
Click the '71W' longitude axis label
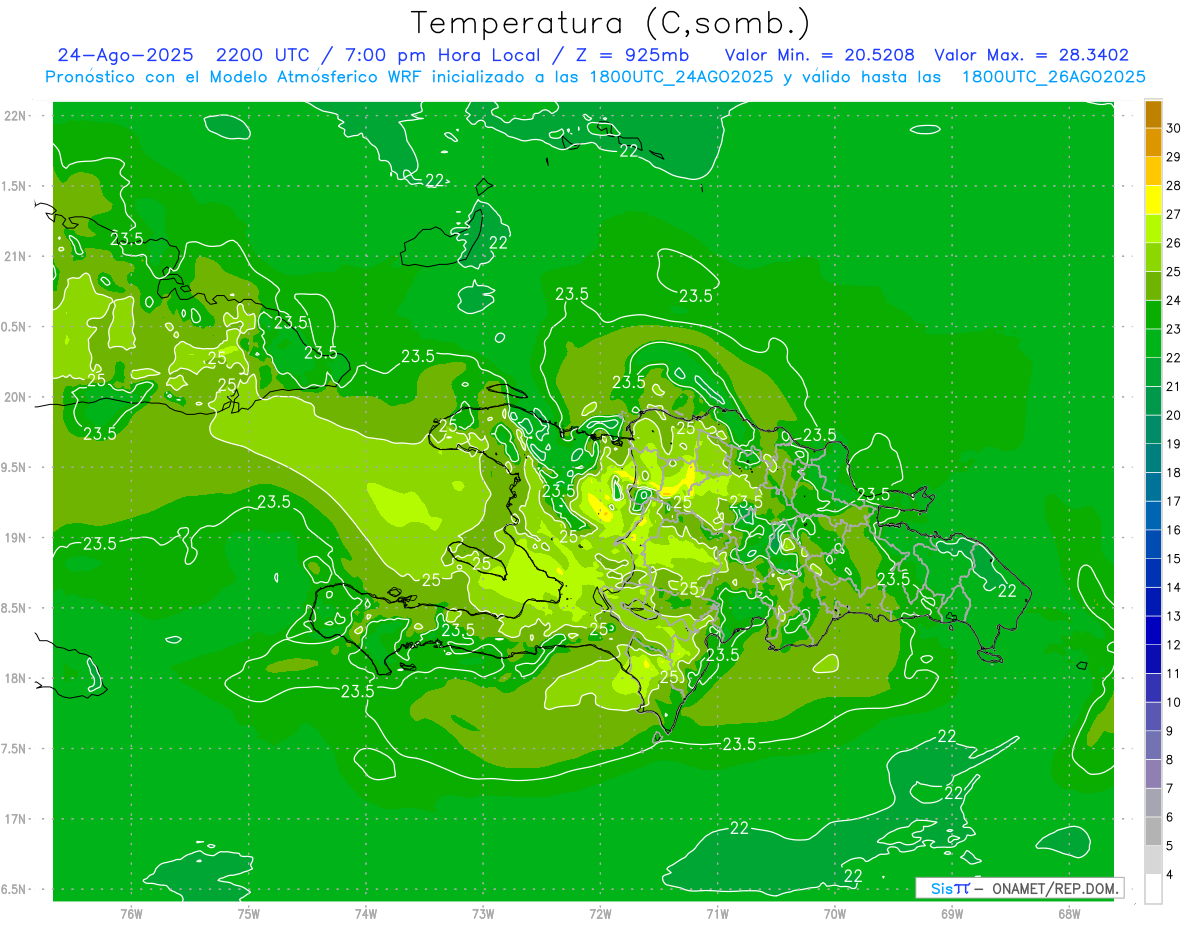coord(717,914)
